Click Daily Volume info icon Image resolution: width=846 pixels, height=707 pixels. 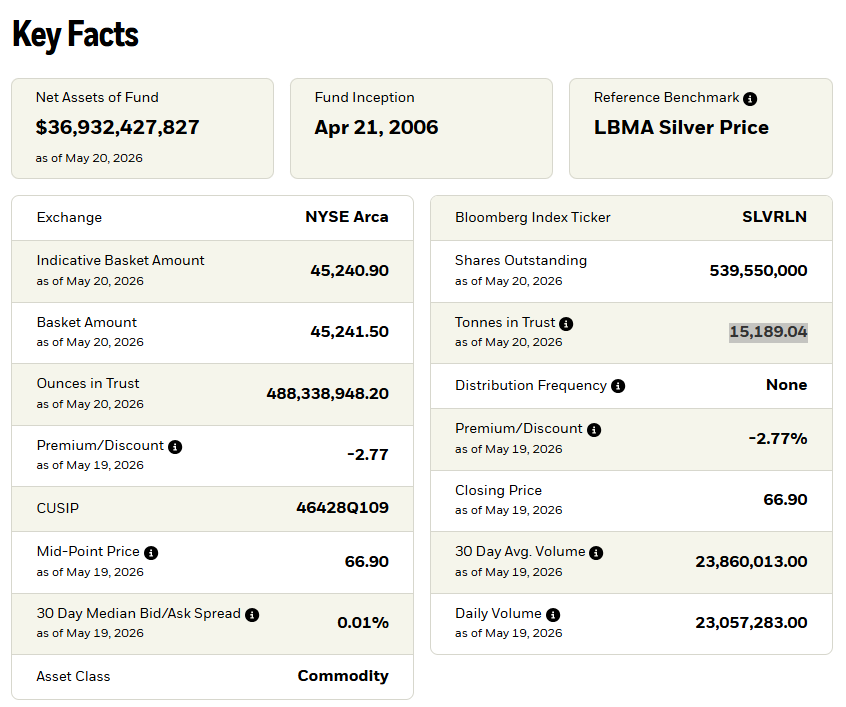click(x=553, y=615)
